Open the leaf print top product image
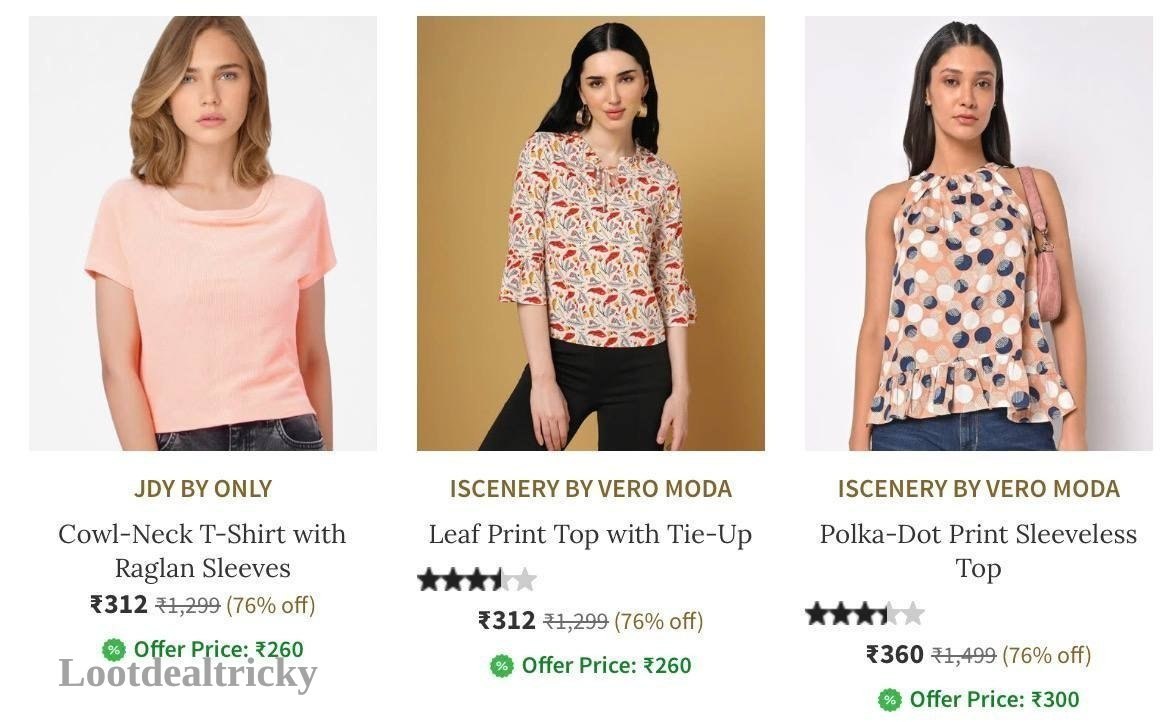The width and height of the screenshot is (1166, 722). [590, 233]
